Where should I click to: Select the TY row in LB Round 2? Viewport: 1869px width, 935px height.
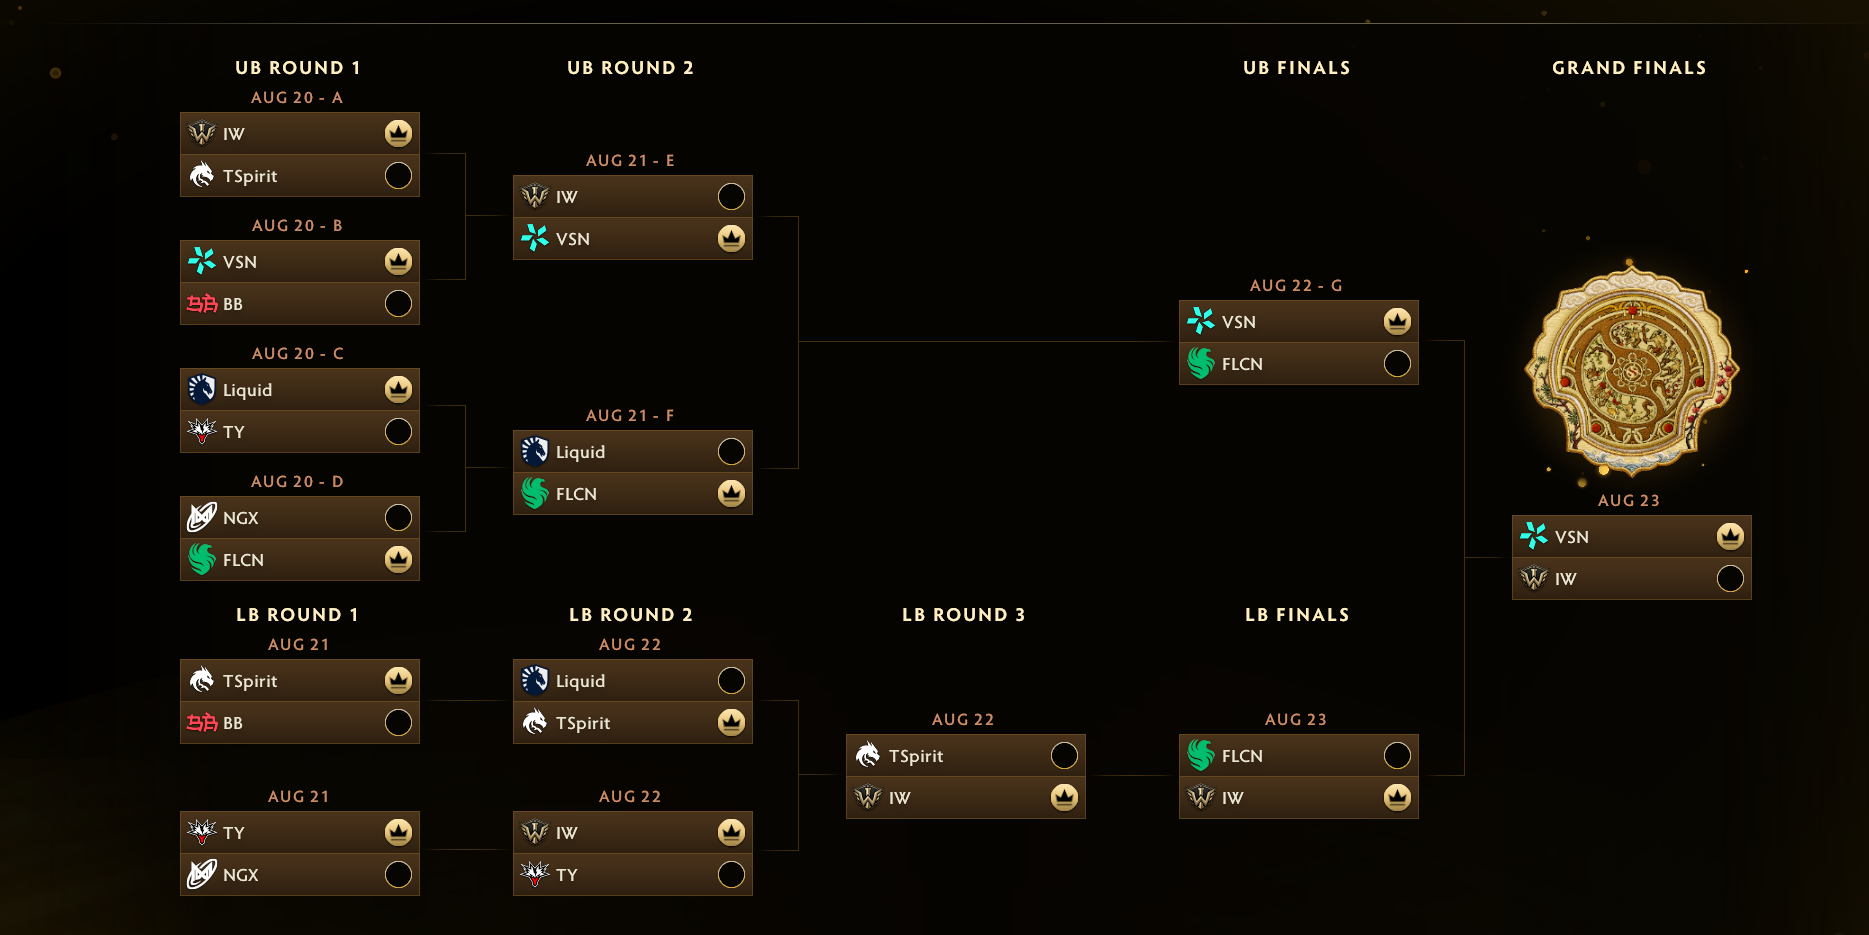pyautogui.click(x=633, y=874)
